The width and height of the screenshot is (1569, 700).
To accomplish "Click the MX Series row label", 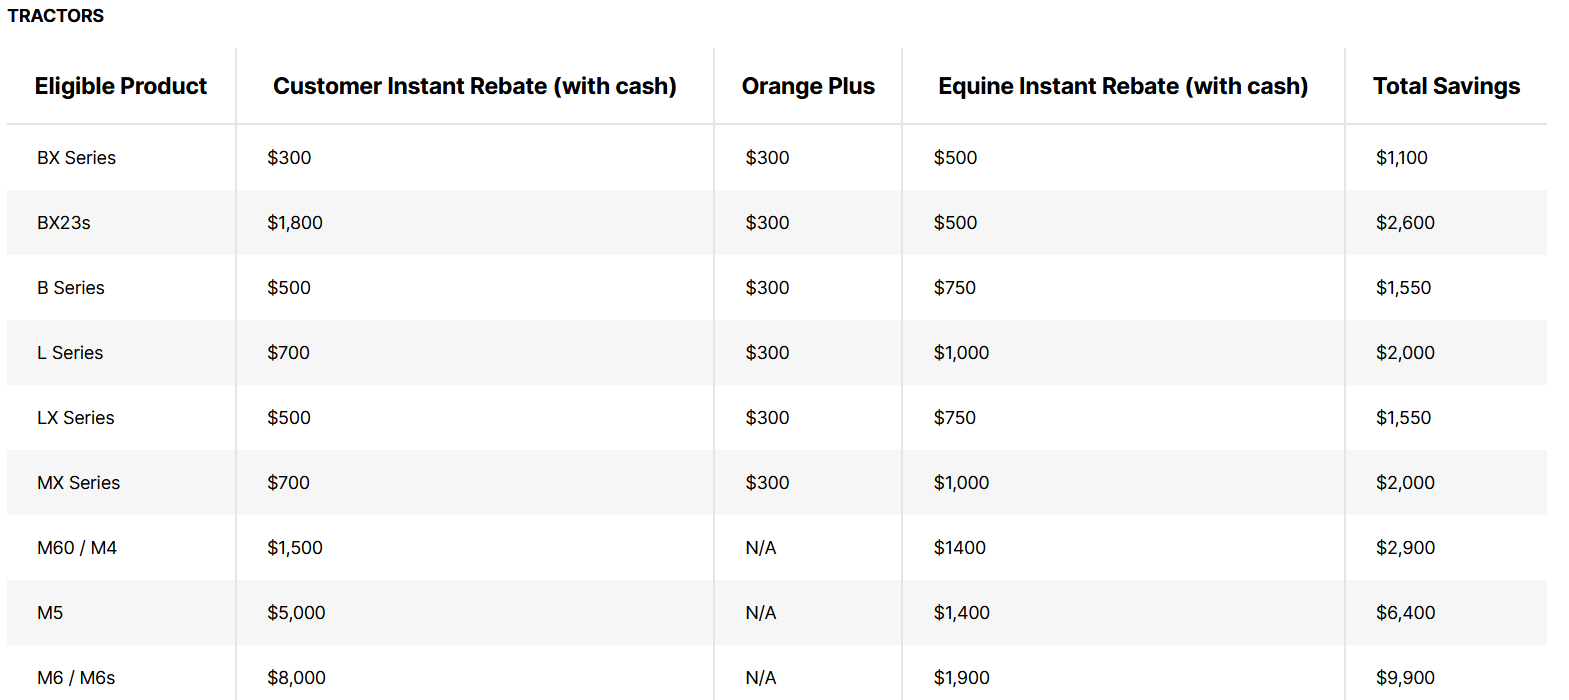I will (x=79, y=483).
